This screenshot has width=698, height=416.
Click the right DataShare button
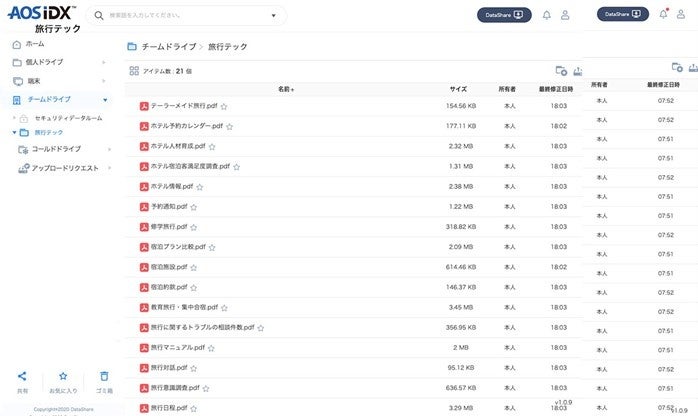[622, 14]
